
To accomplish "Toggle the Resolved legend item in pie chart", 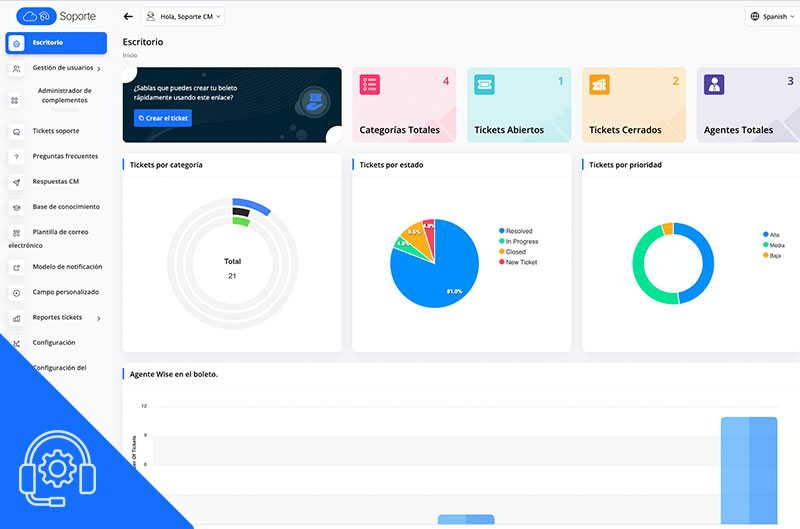I will [x=515, y=231].
